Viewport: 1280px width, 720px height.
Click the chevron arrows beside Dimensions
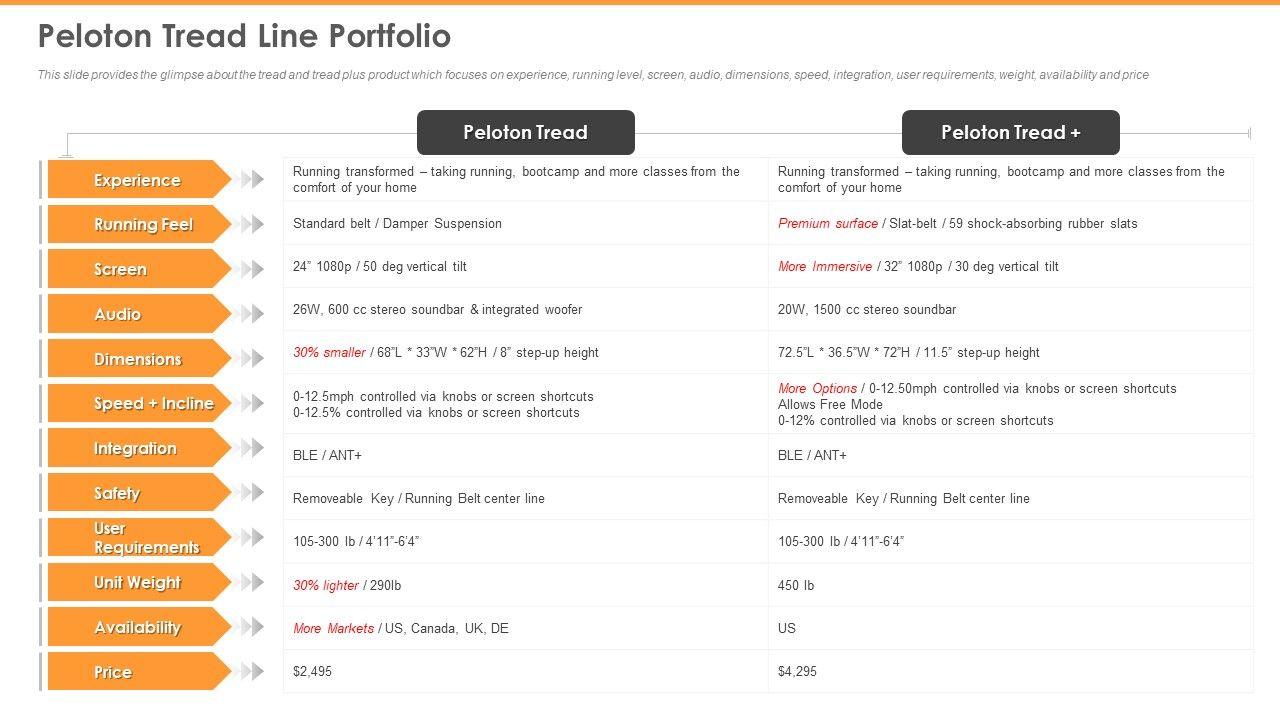[x=252, y=359]
